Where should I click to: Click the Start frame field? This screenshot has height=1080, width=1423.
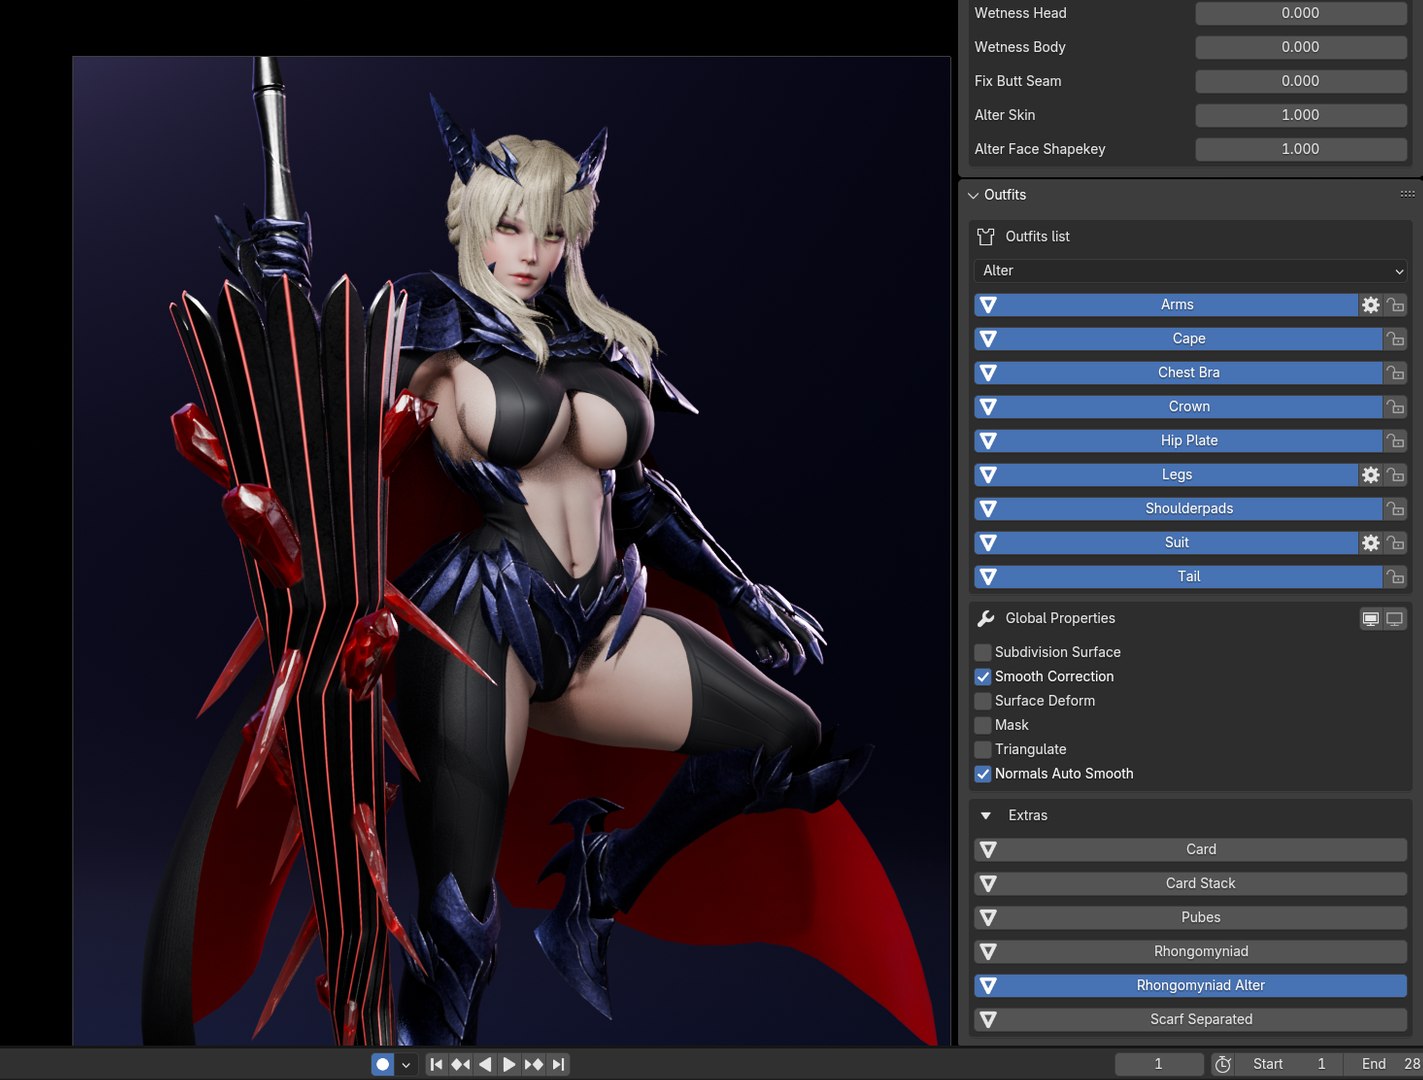tap(1290, 1064)
